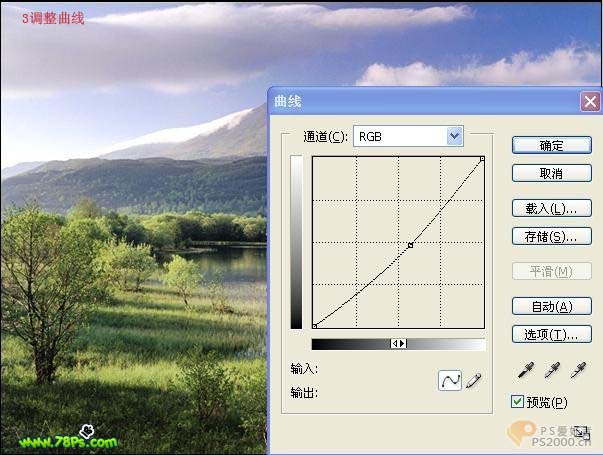Select the top-right curve endpoint
The height and width of the screenshot is (455, 603).
coord(482,159)
